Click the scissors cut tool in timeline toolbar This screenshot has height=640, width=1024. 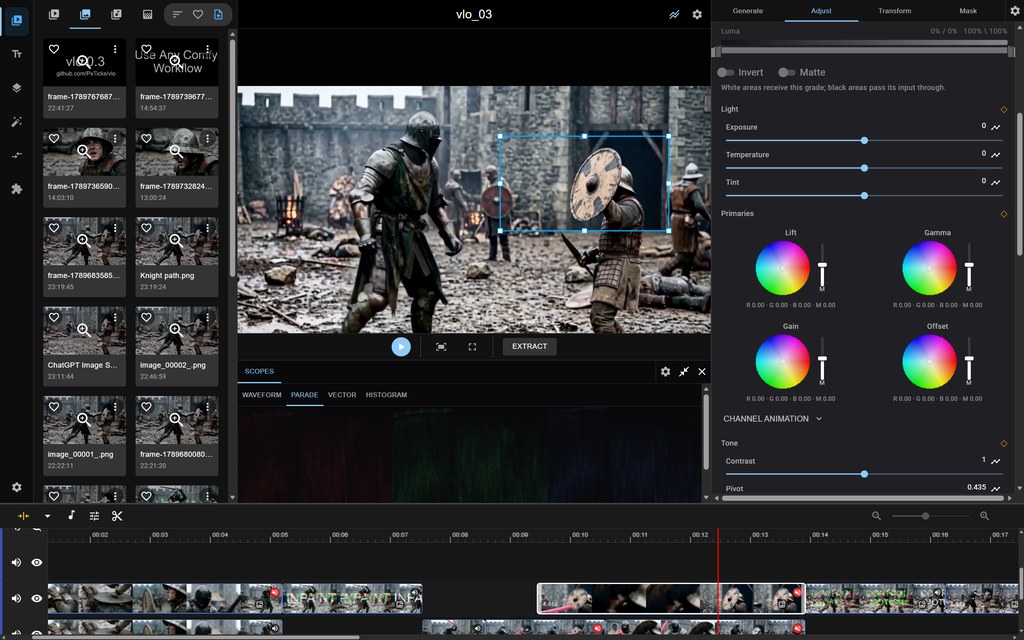118,516
